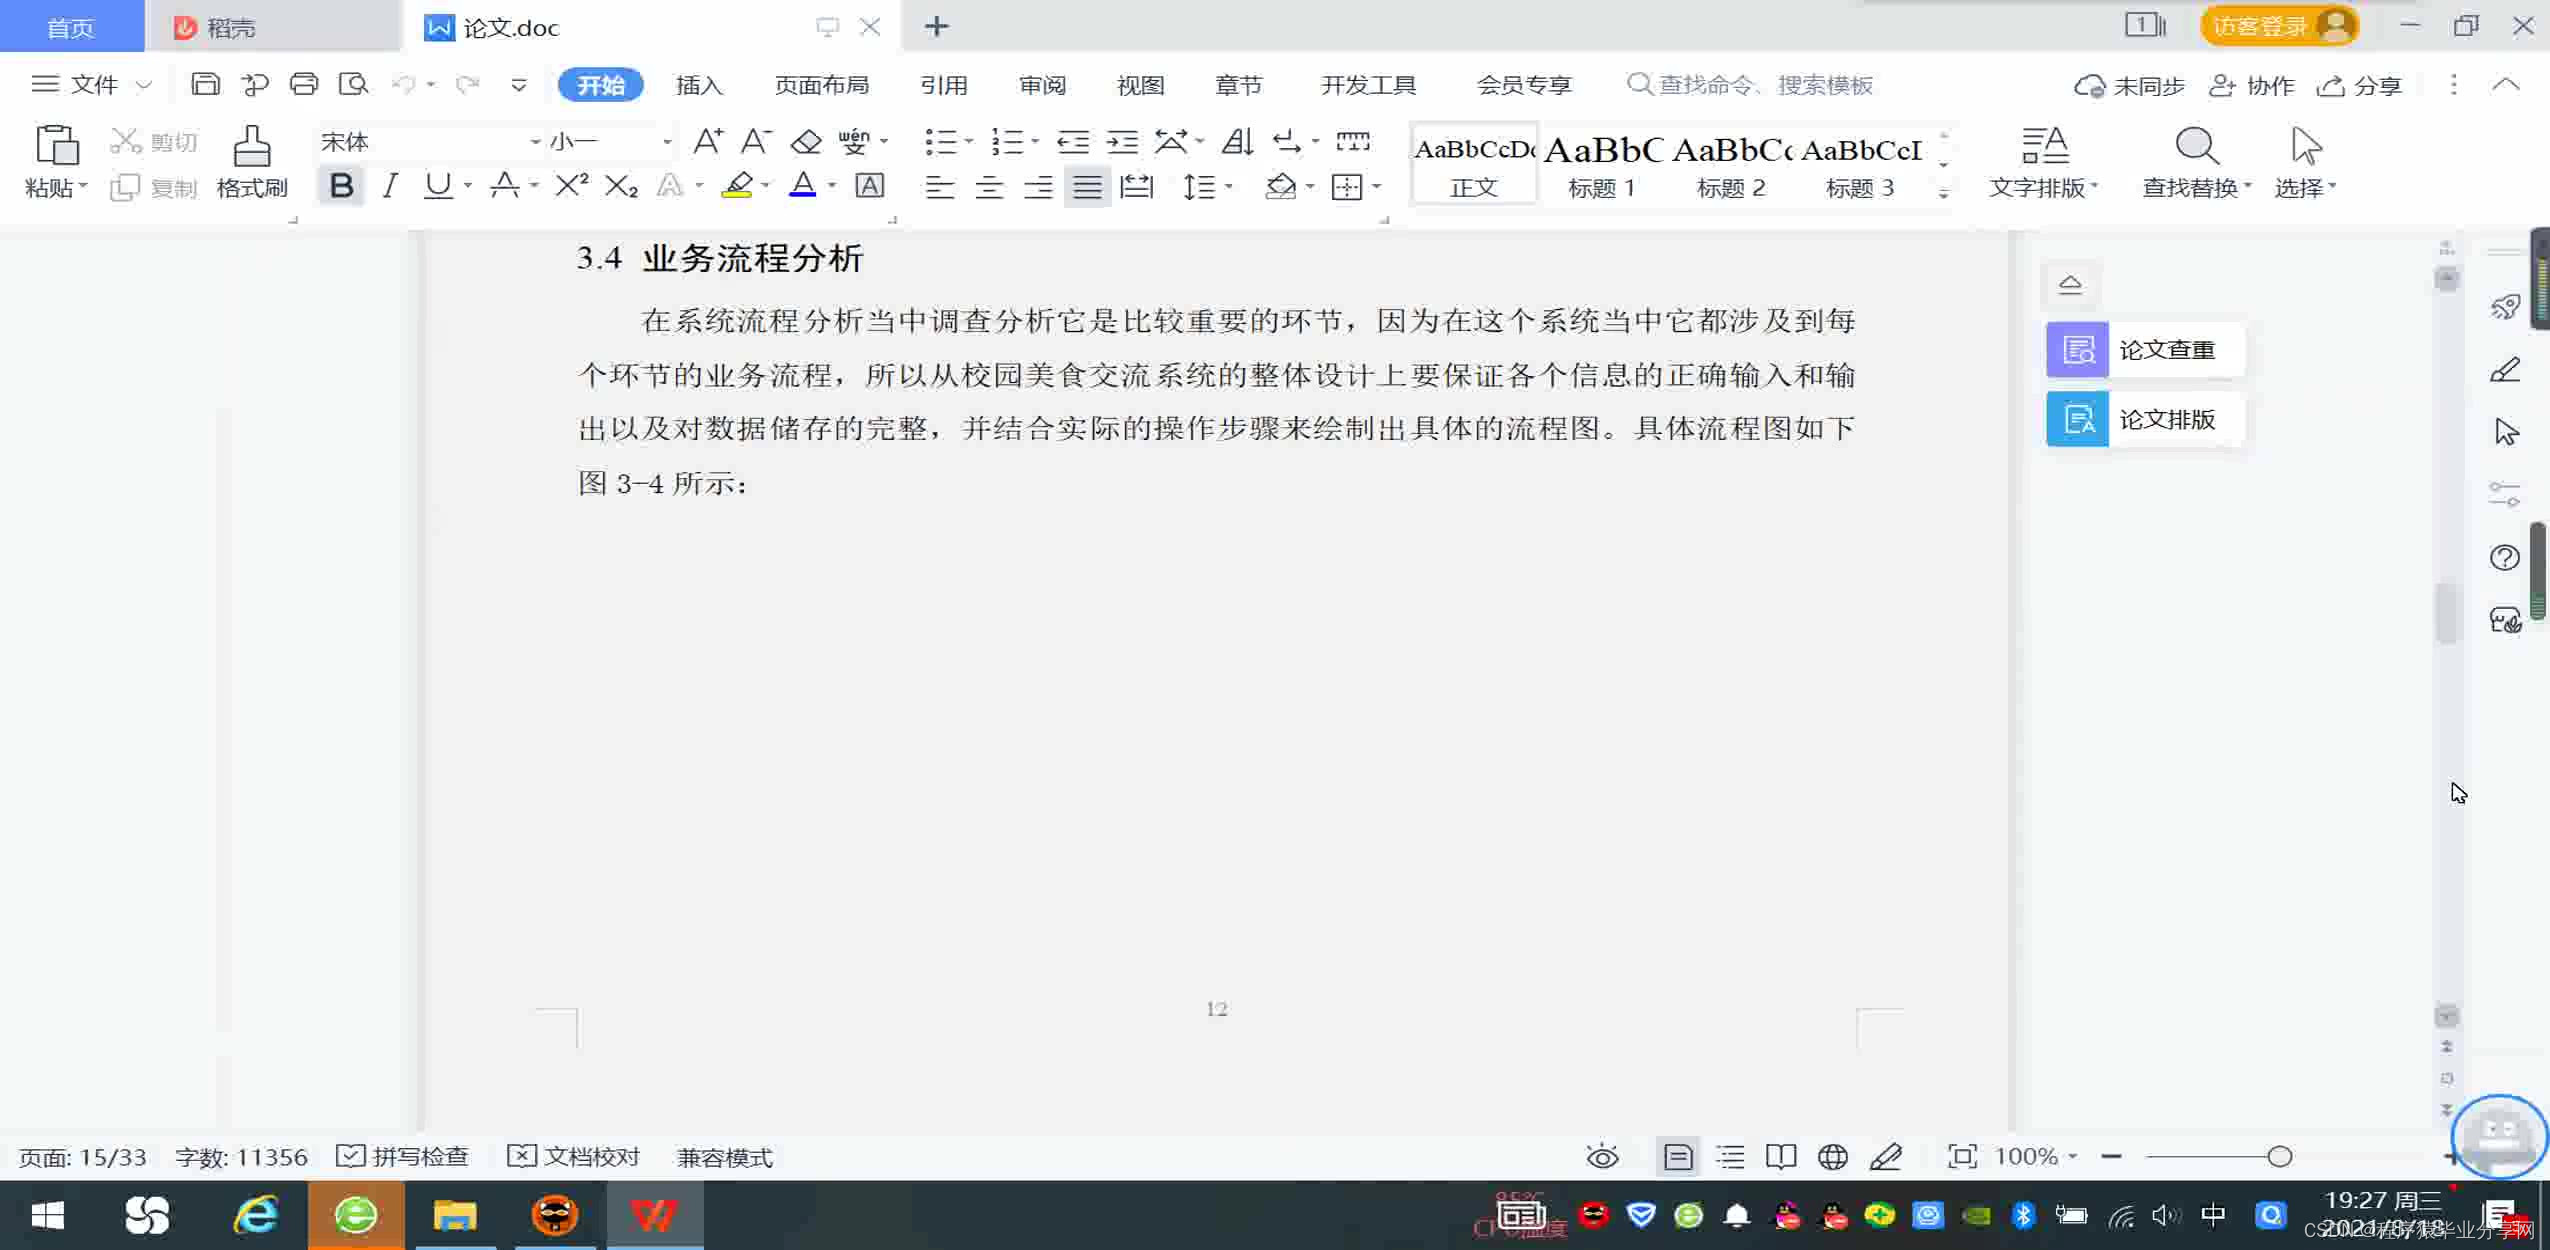
Task: Open the 页面布局 ribbon tab
Action: (821, 85)
